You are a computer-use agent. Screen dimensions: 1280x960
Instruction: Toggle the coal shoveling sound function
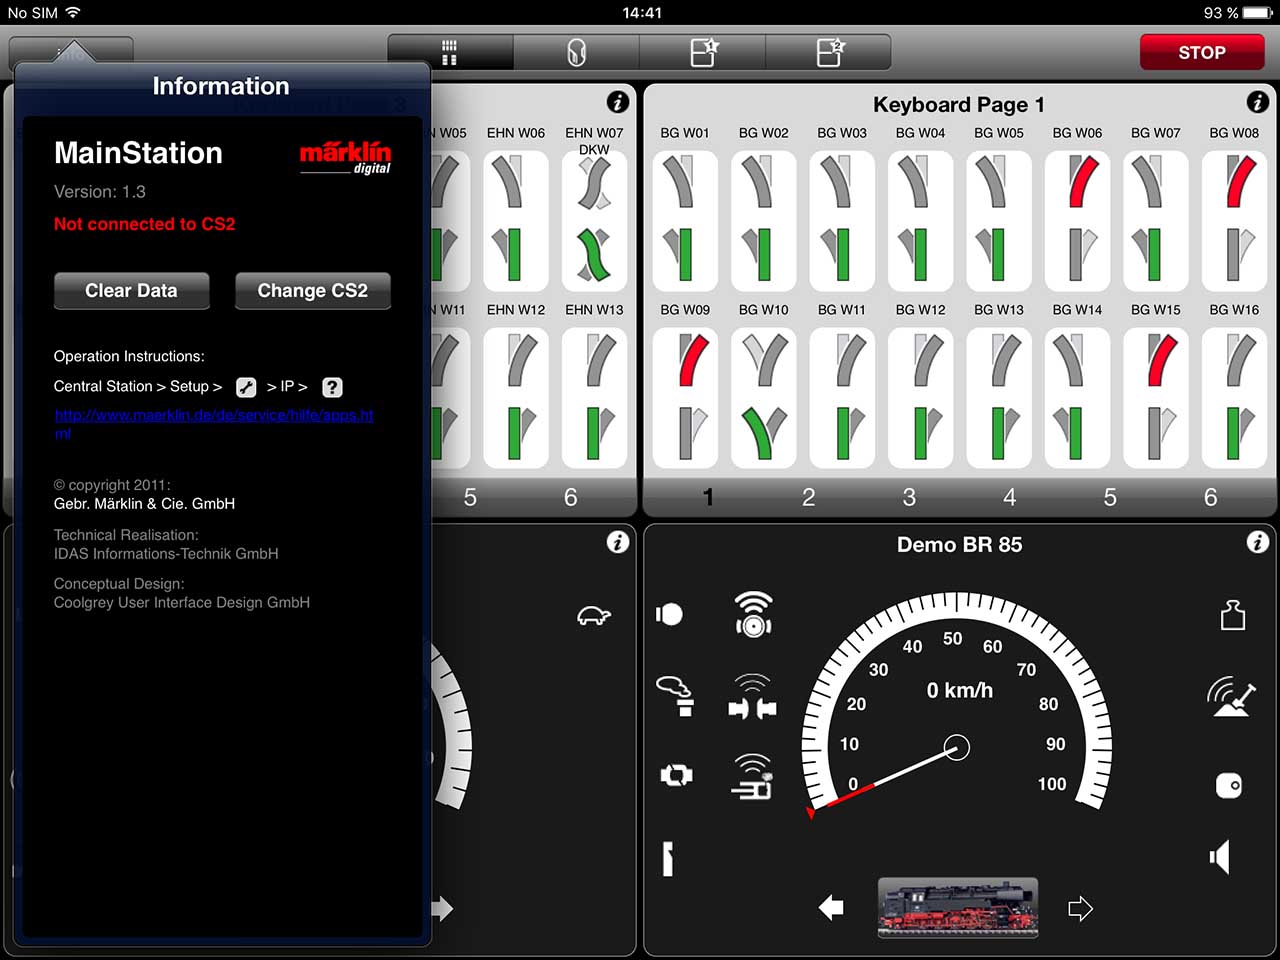pyautogui.click(x=1231, y=696)
